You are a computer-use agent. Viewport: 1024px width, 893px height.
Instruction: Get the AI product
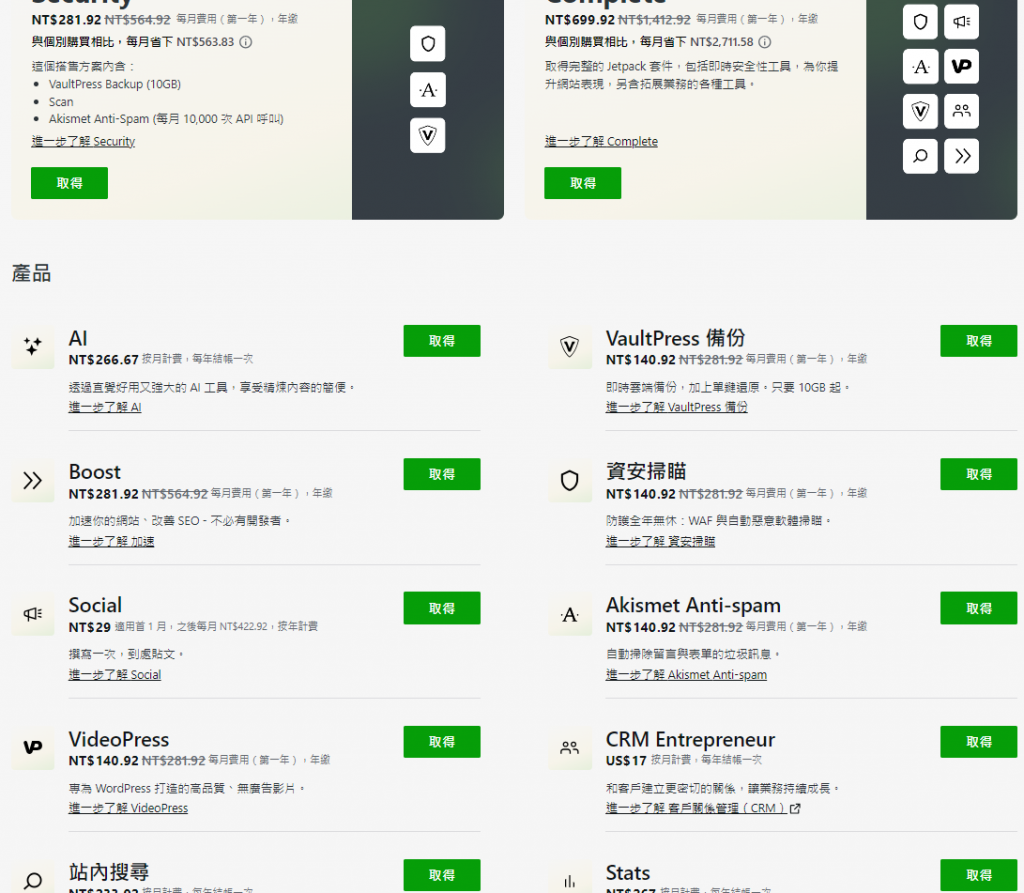click(x=441, y=341)
